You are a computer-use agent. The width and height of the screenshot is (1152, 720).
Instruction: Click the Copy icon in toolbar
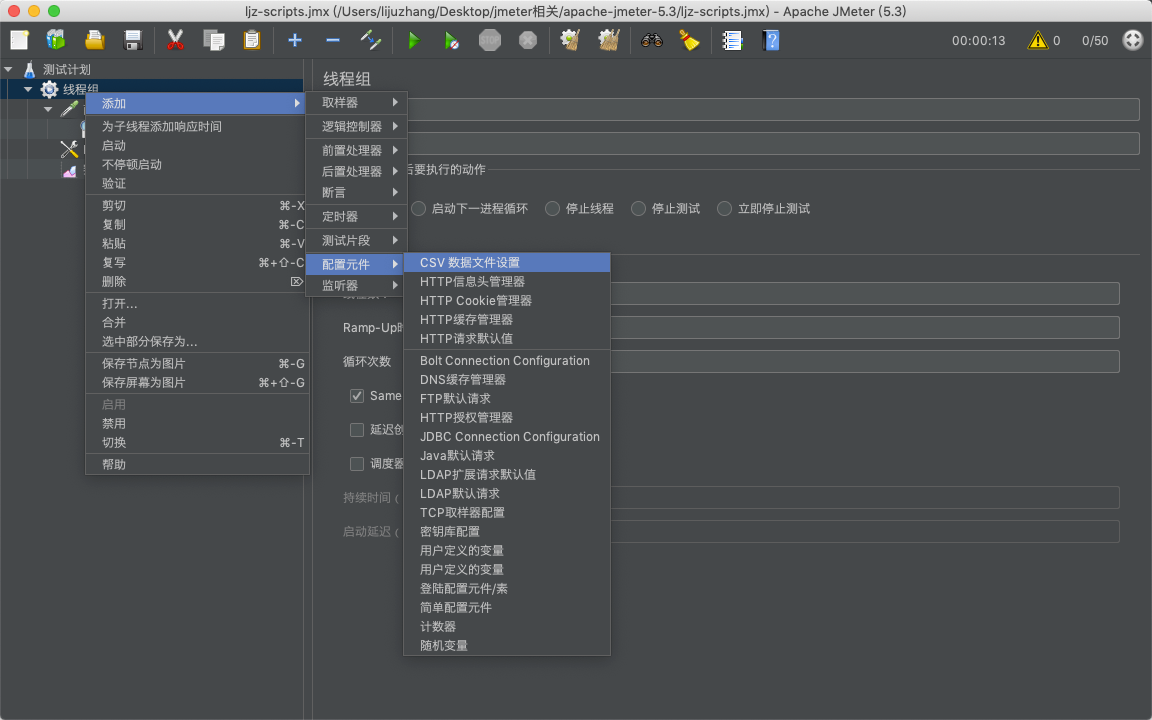pyautogui.click(x=214, y=40)
